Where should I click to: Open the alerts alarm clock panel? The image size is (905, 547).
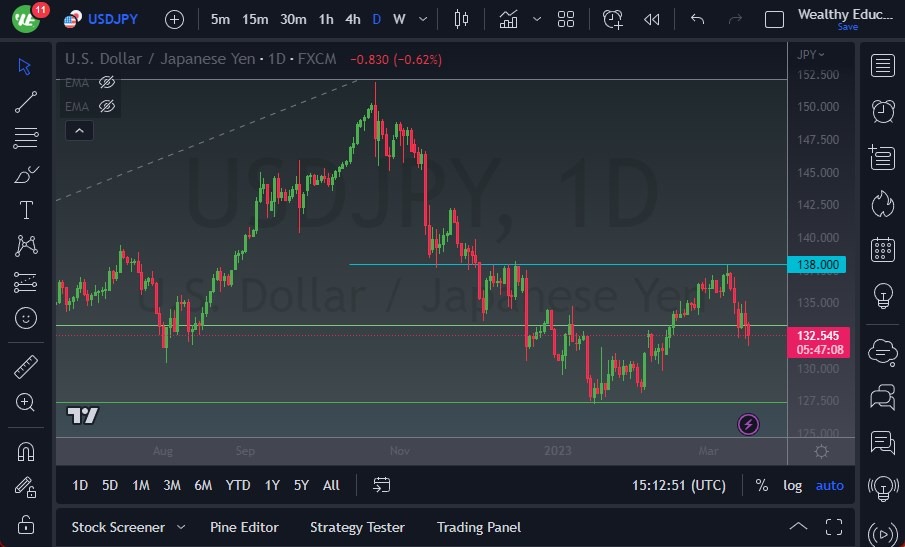coord(882,111)
